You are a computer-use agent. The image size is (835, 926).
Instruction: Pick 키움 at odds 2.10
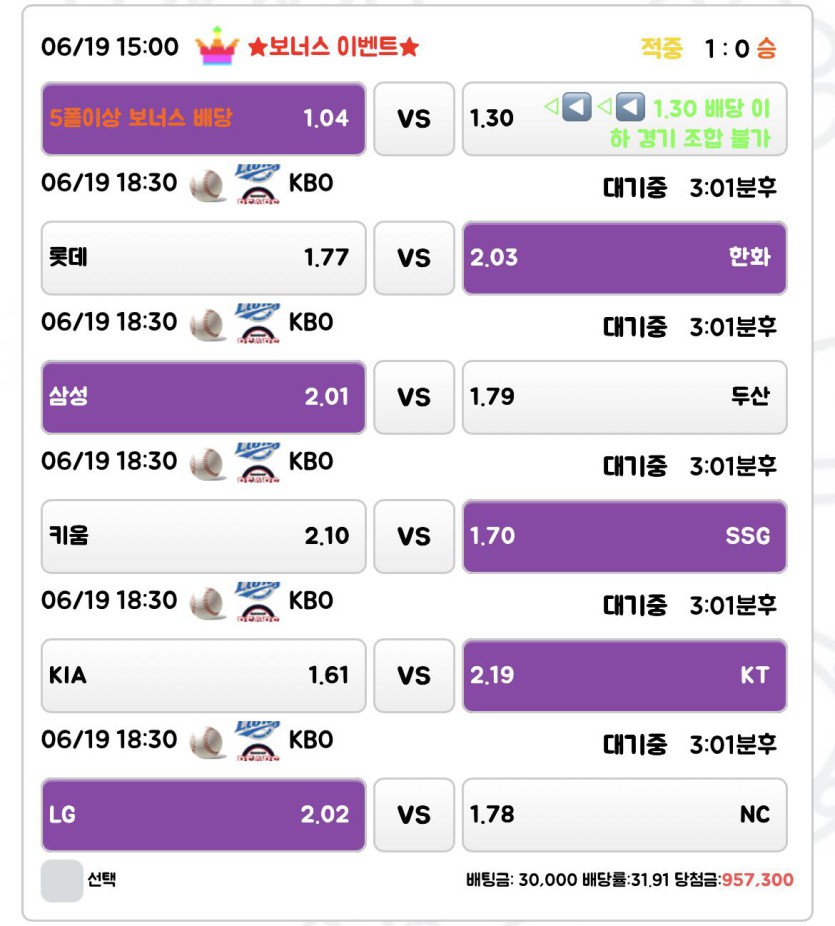click(204, 536)
